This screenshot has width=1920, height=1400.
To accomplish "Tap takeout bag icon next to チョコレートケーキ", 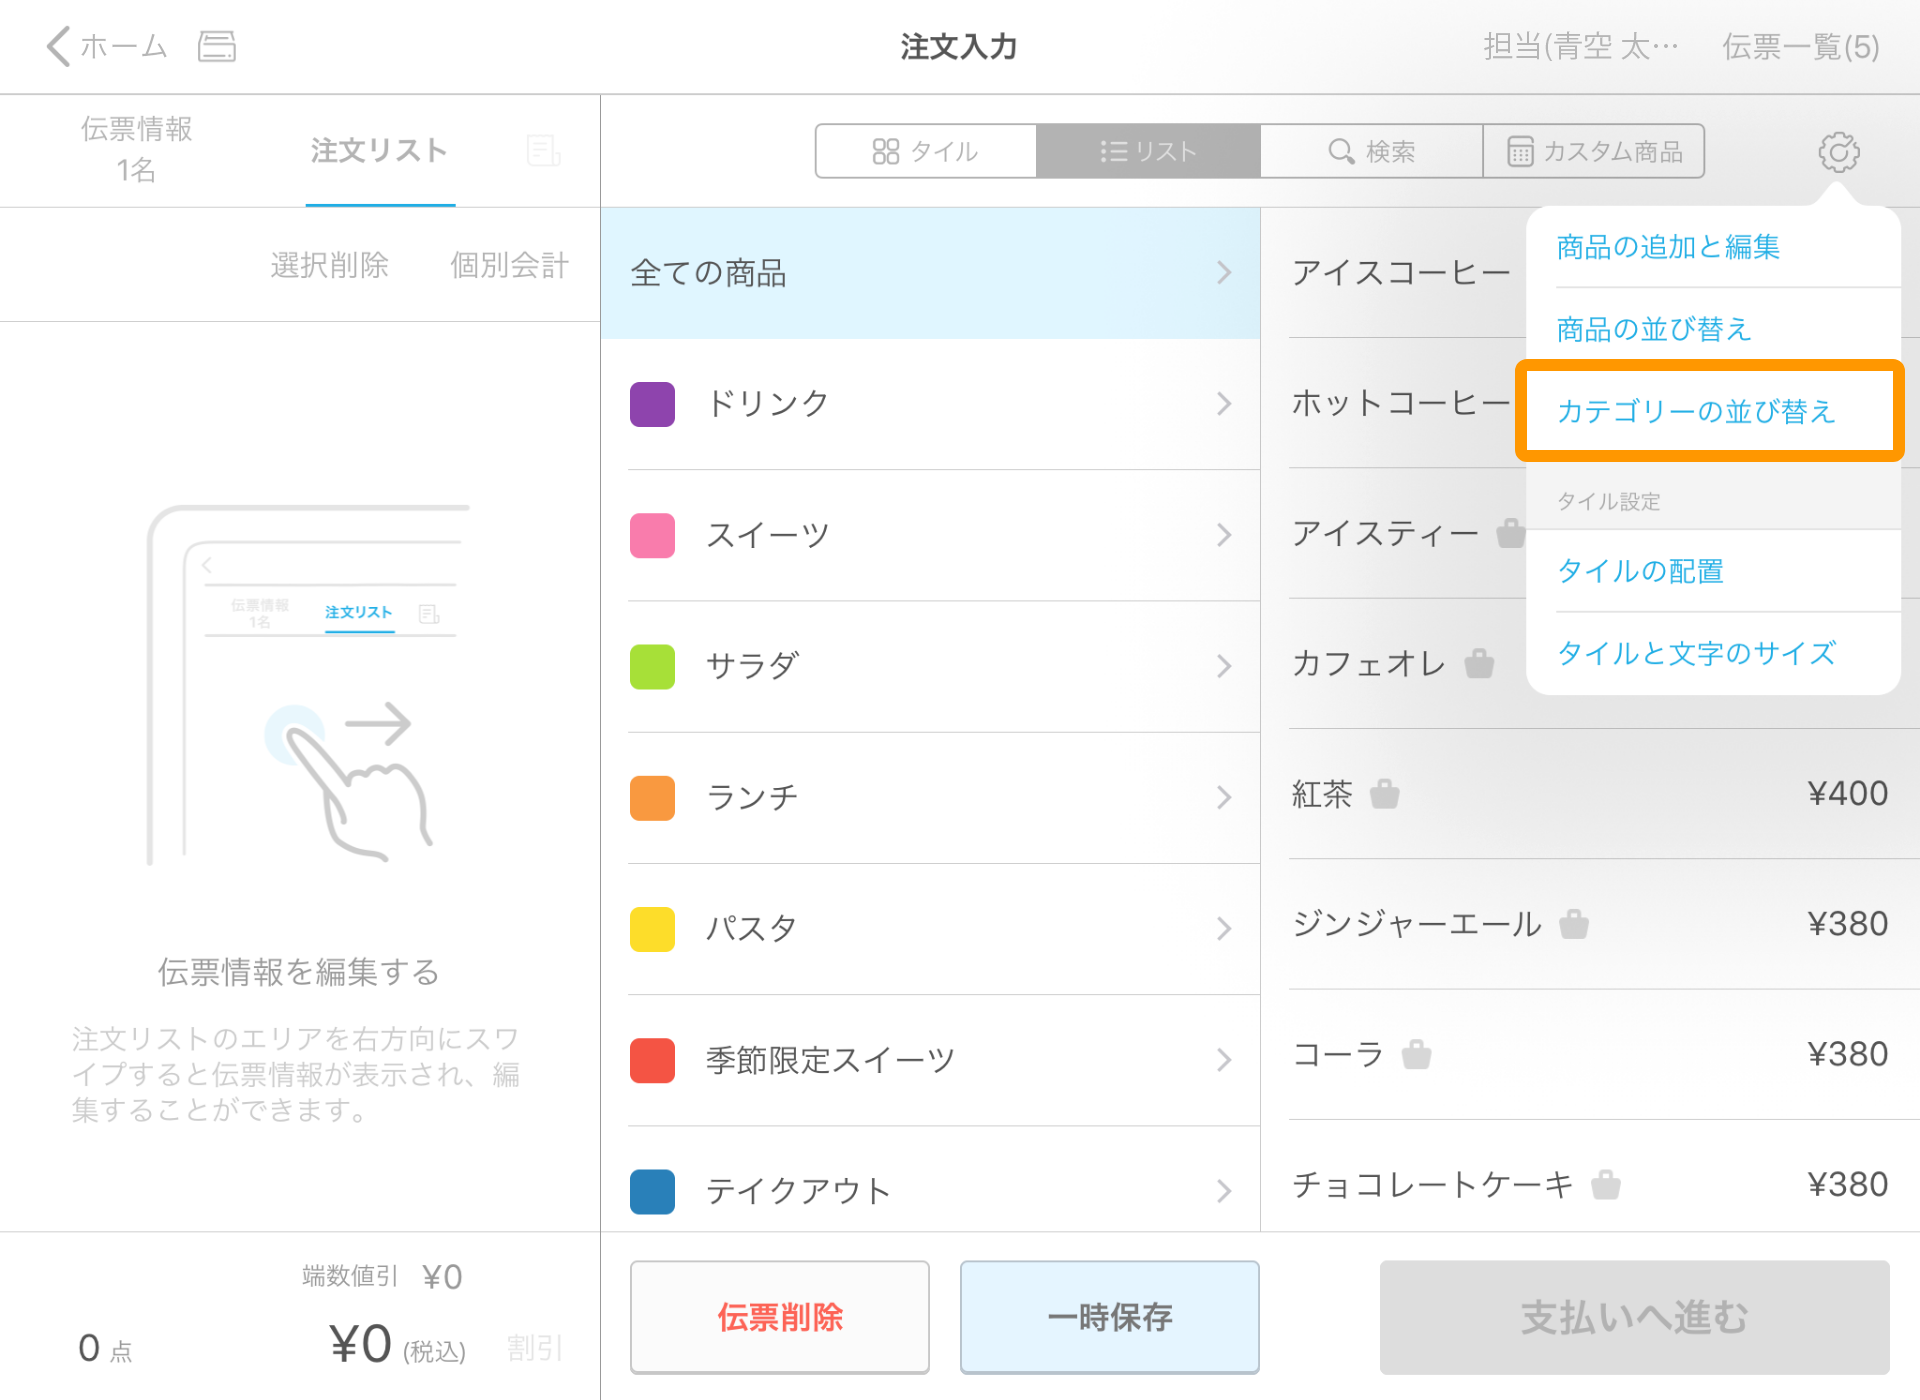I will (1606, 1185).
